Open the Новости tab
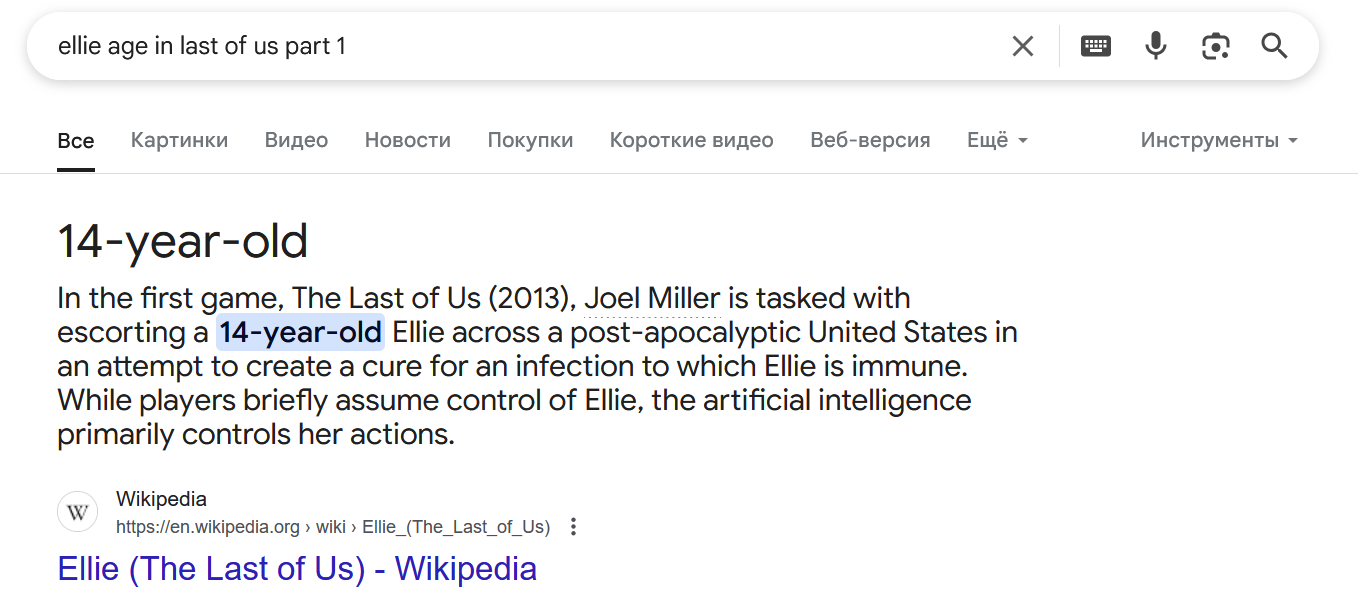This screenshot has width=1358, height=602. [407, 140]
